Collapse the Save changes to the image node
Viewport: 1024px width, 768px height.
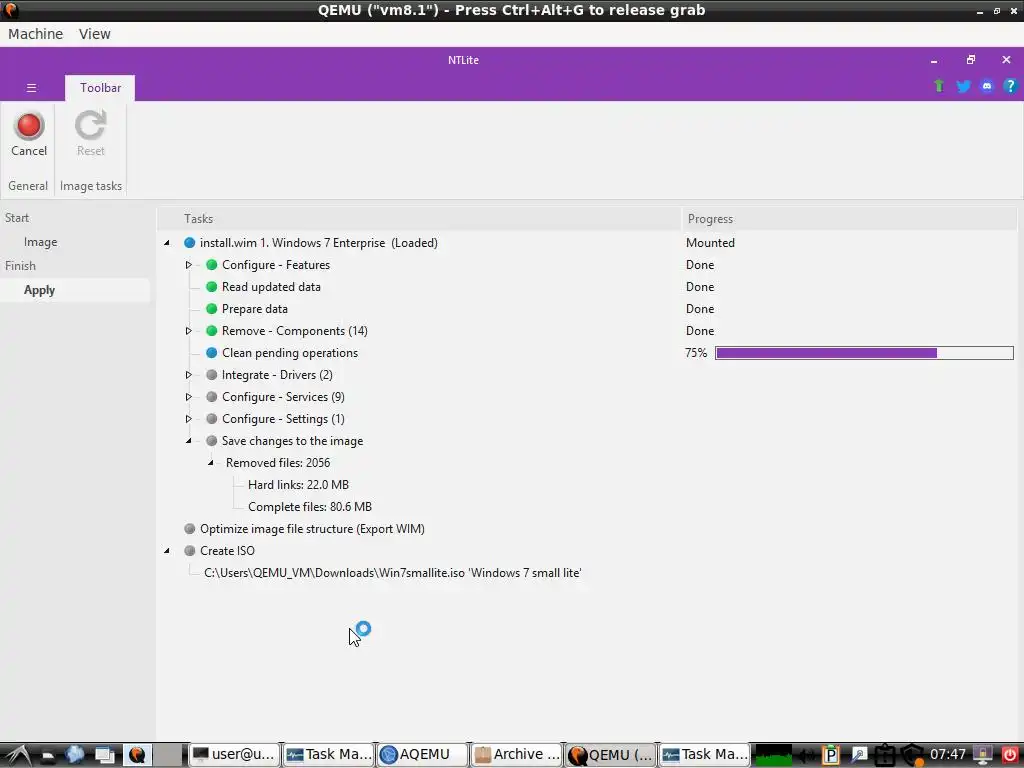189,441
